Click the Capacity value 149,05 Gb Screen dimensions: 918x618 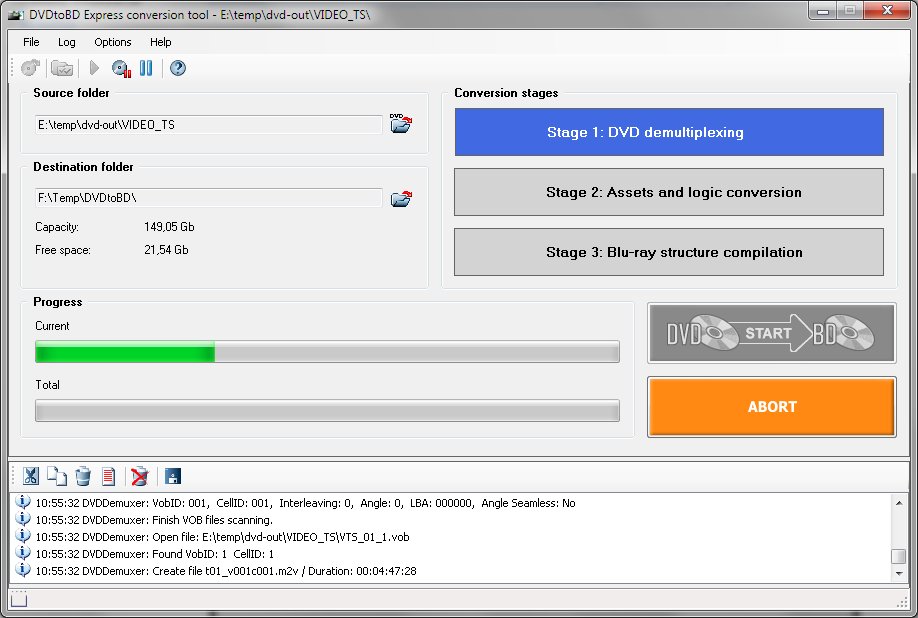(x=169, y=227)
